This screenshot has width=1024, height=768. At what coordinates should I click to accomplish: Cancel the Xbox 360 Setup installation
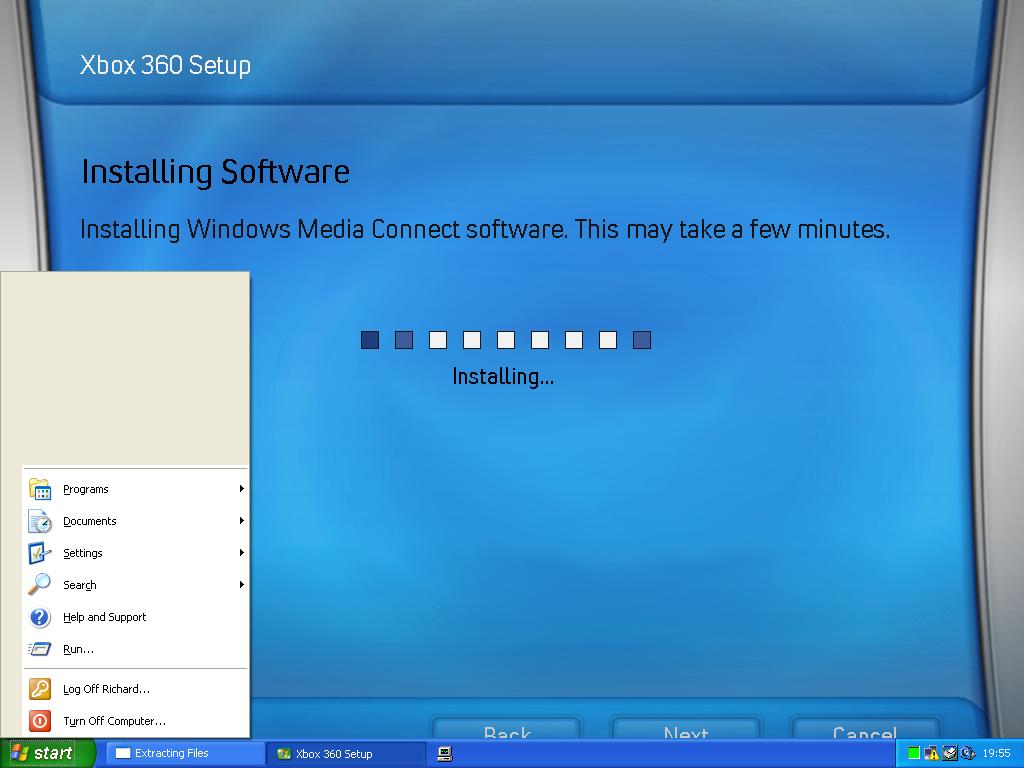point(865,729)
